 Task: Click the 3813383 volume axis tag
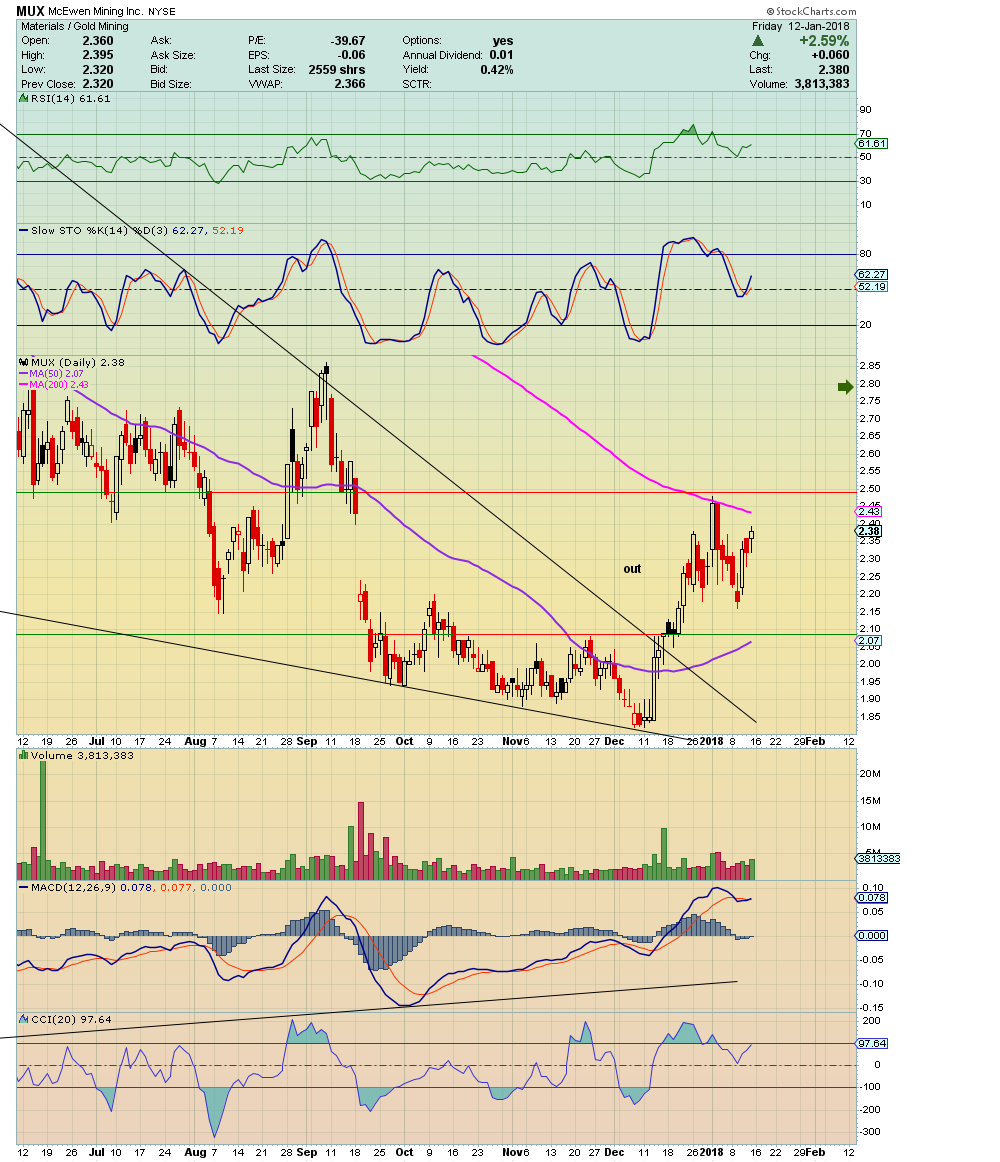coord(878,858)
